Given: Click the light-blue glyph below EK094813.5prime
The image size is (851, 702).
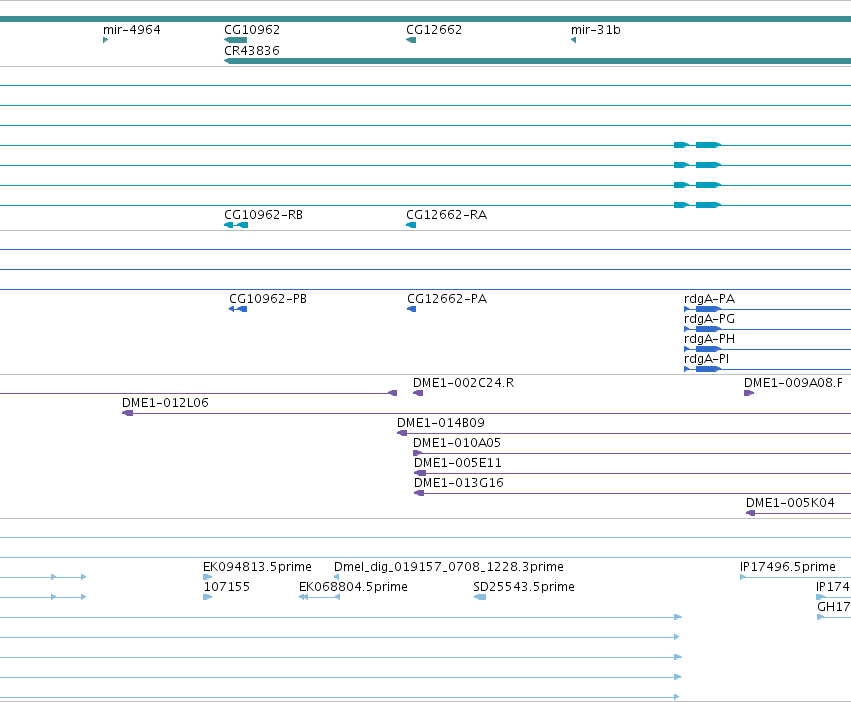Looking at the screenshot, I should point(207,577).
